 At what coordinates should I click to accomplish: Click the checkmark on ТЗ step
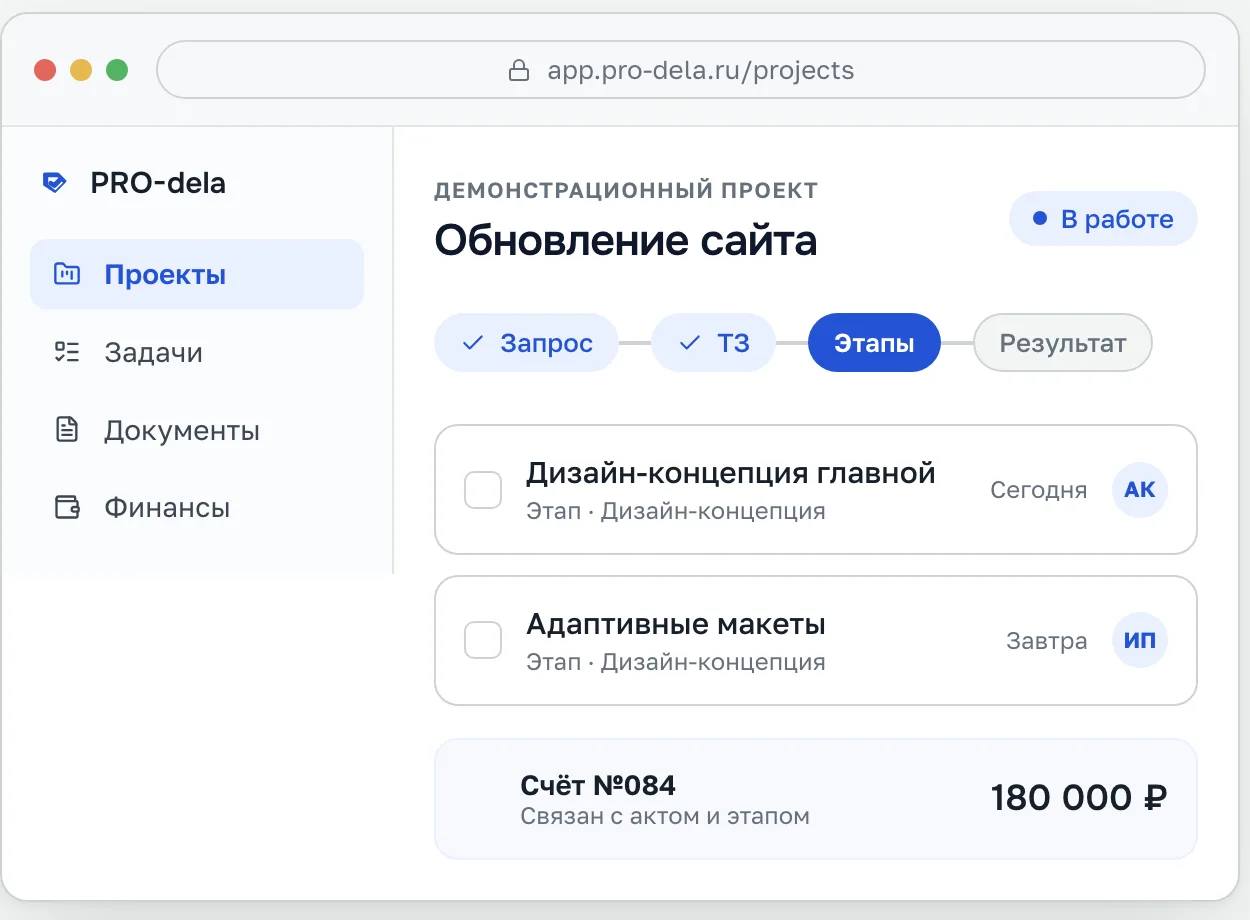(x=689, y=343)
